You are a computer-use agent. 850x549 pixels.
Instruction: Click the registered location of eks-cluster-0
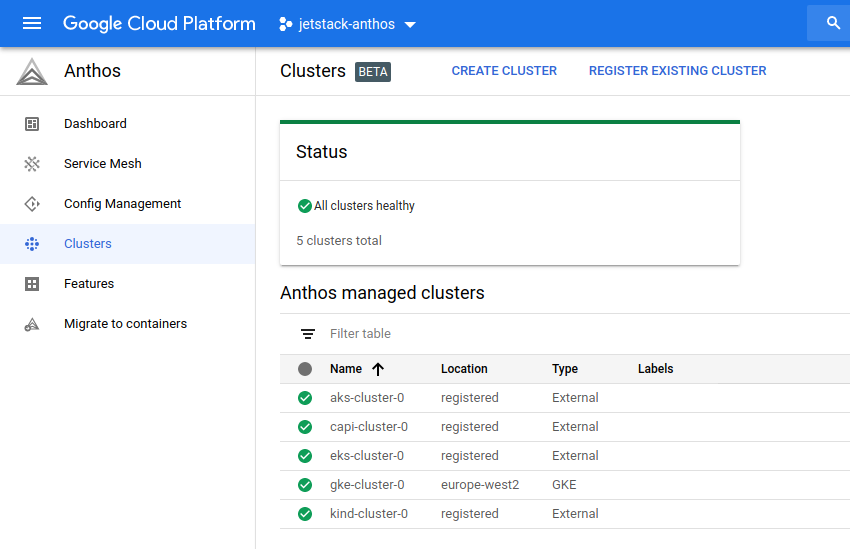469,456
